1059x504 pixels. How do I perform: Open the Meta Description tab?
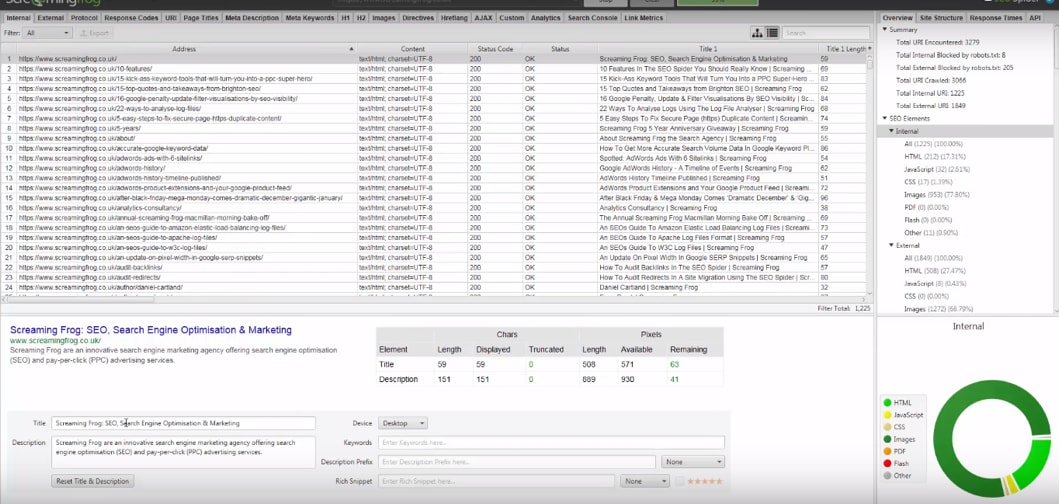(251, 18)
